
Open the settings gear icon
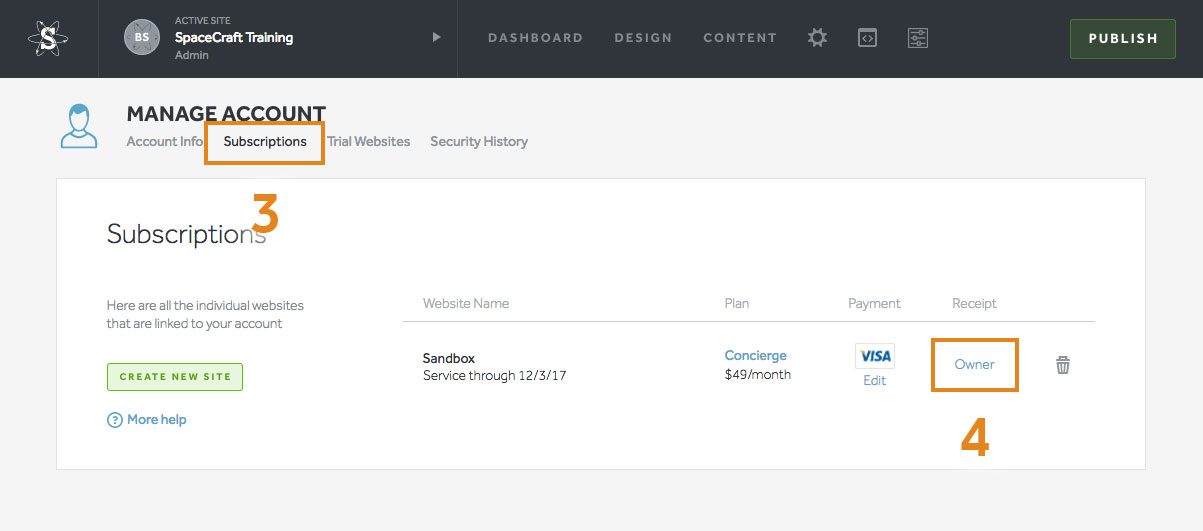(x=818, y=38)
